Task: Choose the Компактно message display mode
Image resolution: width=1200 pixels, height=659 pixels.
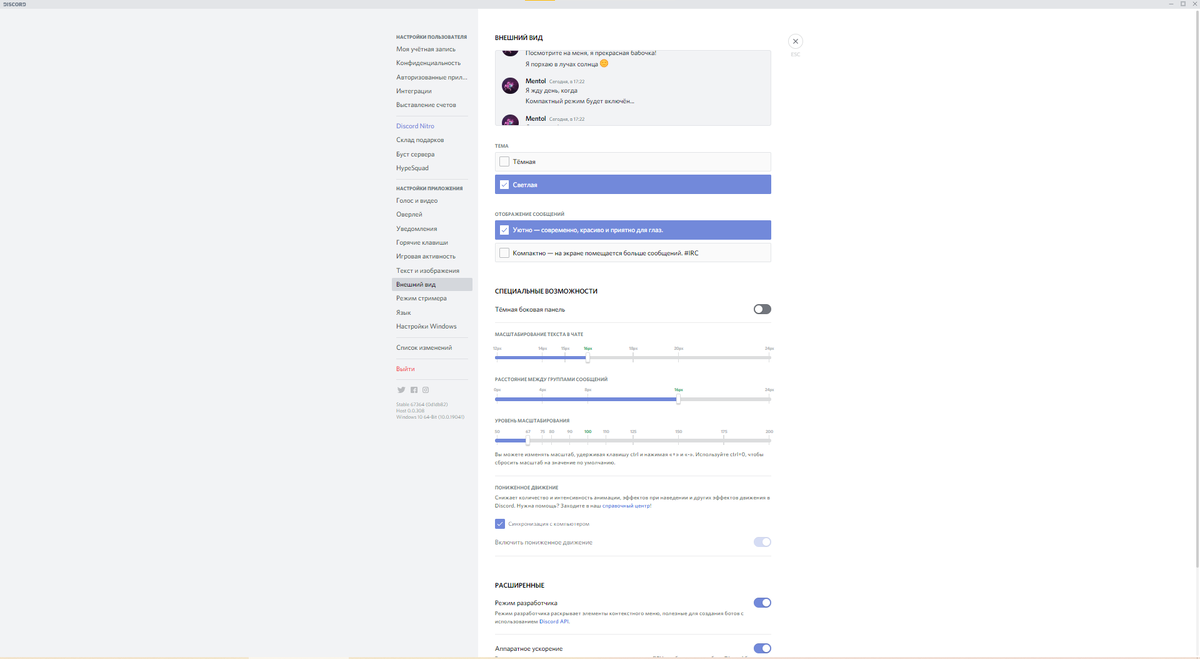Action: point(633,253)
